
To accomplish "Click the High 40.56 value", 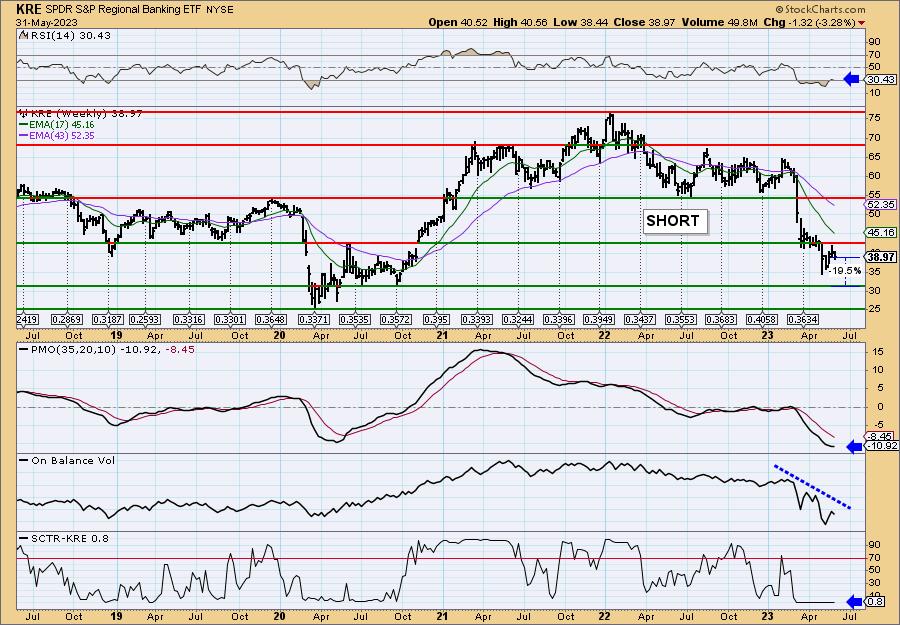I will (x=521, y=22).
